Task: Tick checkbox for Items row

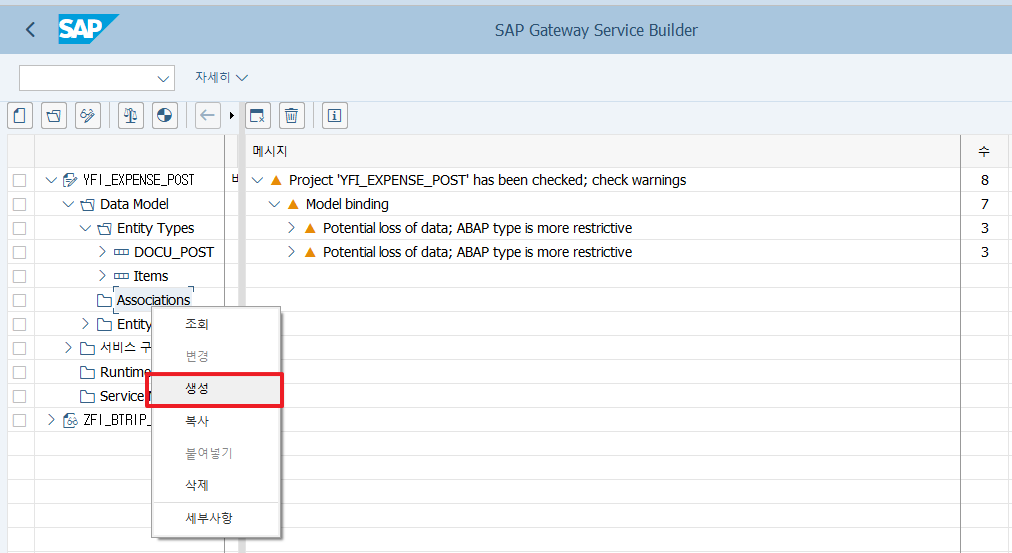Action: coord(19,276)
